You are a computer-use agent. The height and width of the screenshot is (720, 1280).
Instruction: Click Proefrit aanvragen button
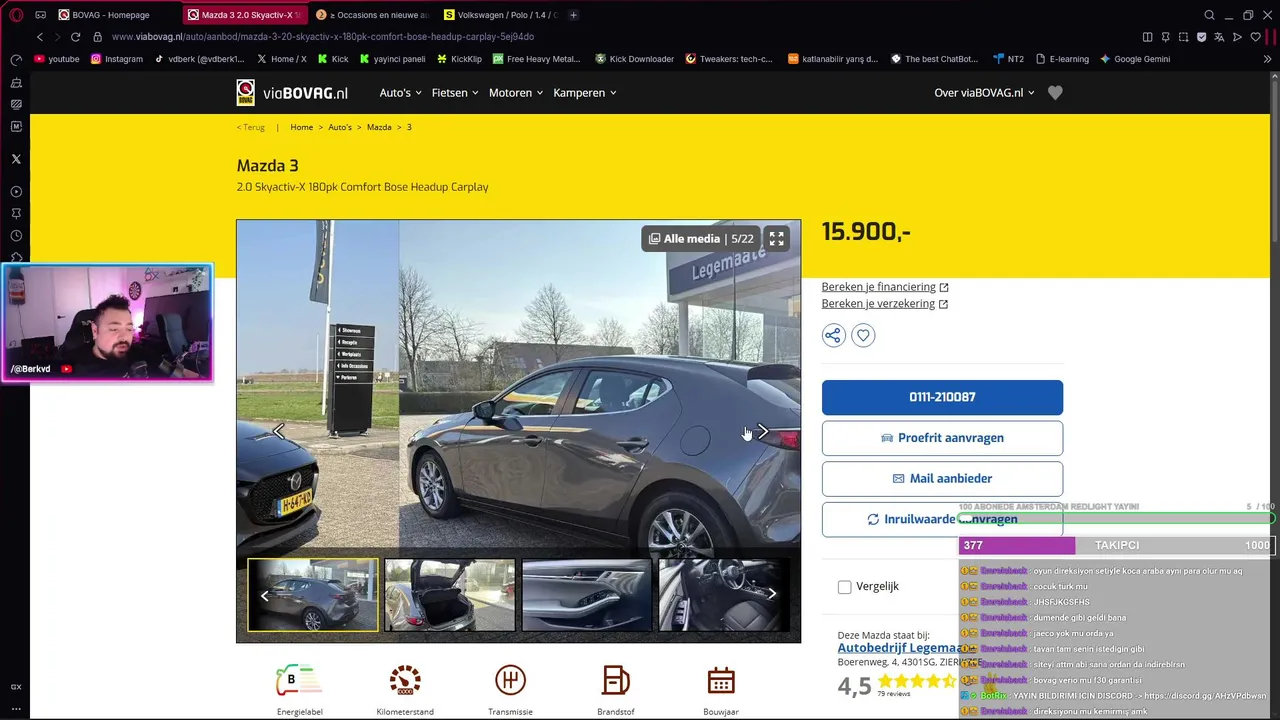942,438
